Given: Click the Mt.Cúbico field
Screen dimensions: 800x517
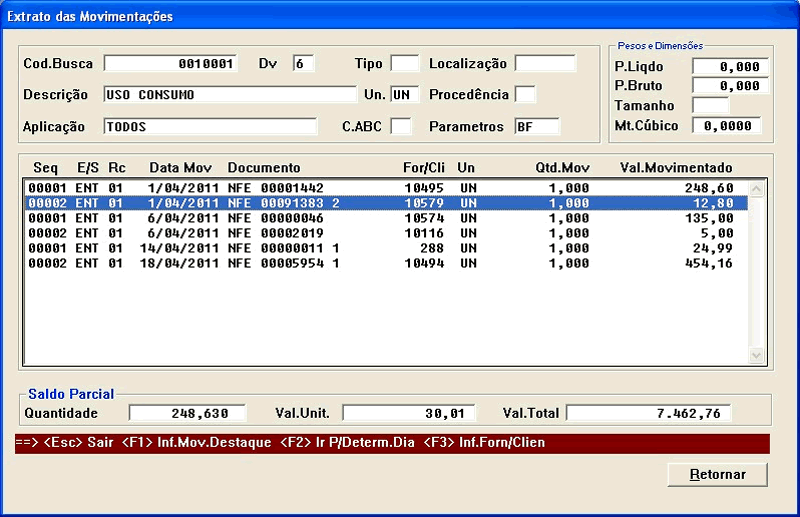Looking at the screenshot, I should click(x=727, y=126).
